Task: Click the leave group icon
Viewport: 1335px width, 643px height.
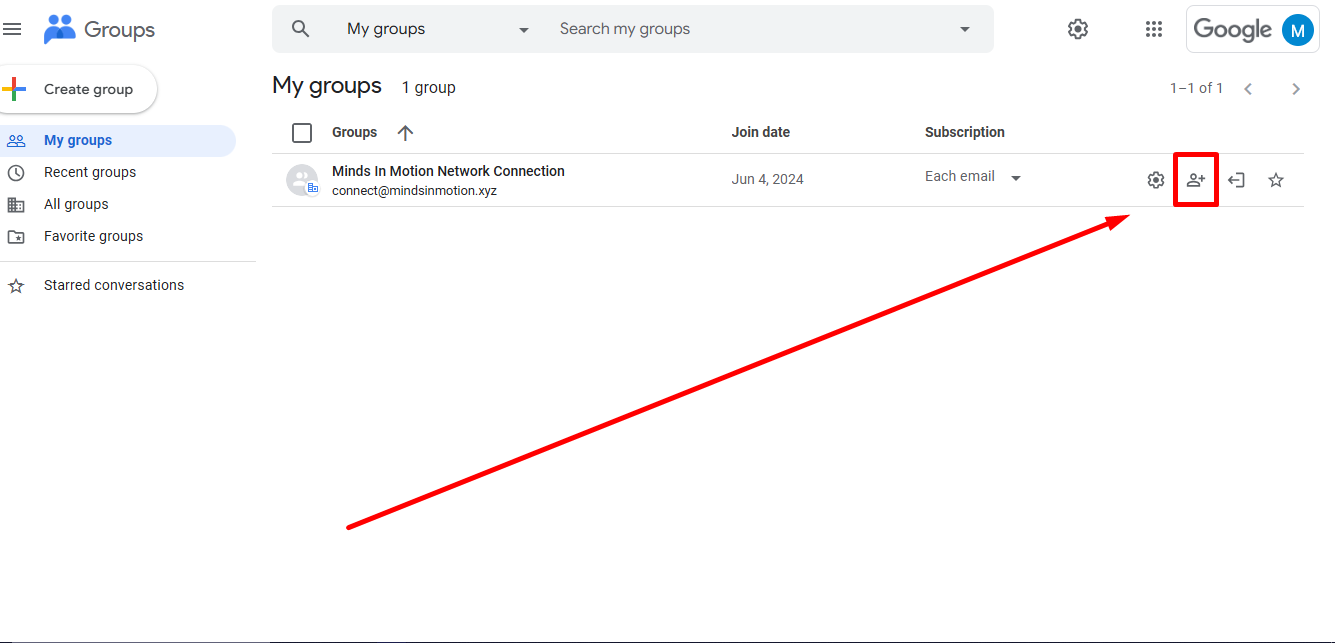Action: pyautogui.click(x=1236, y=180)
